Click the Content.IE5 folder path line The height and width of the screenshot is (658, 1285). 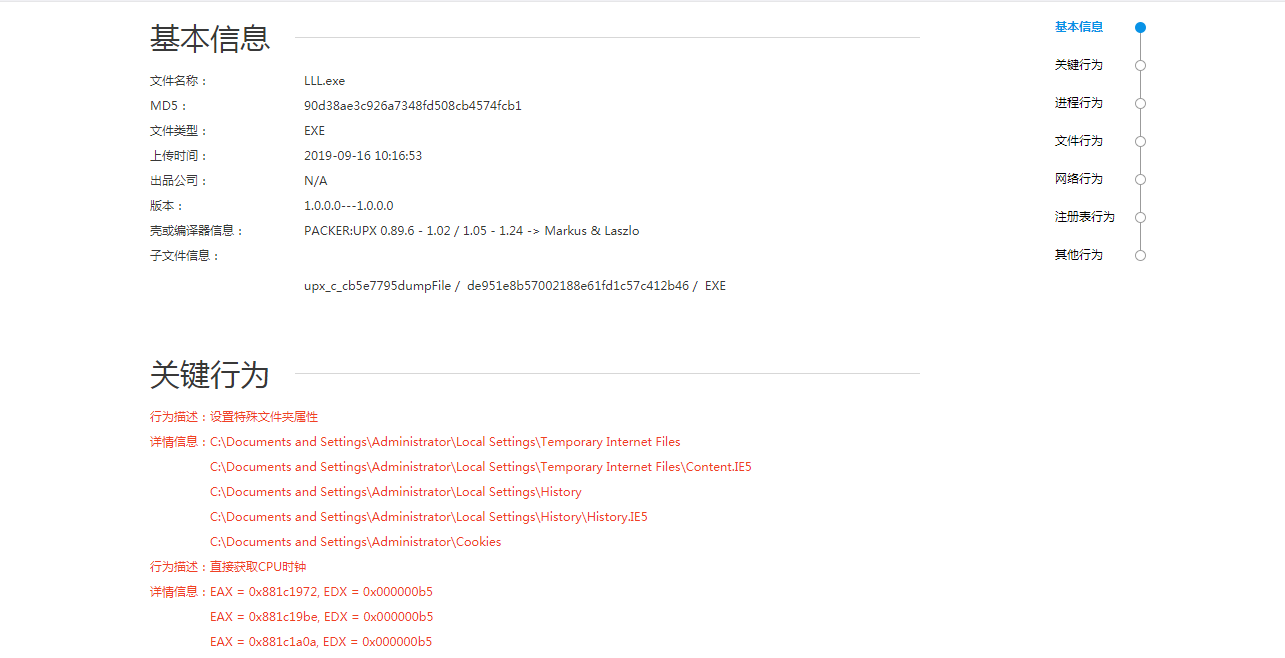click(480, 467)
